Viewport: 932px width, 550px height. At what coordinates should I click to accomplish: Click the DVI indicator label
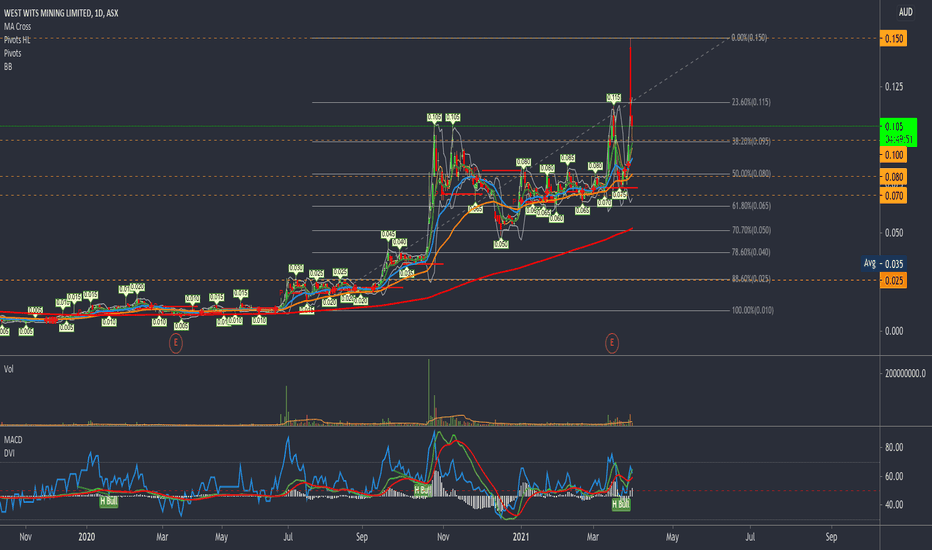[x=9, y=453]
